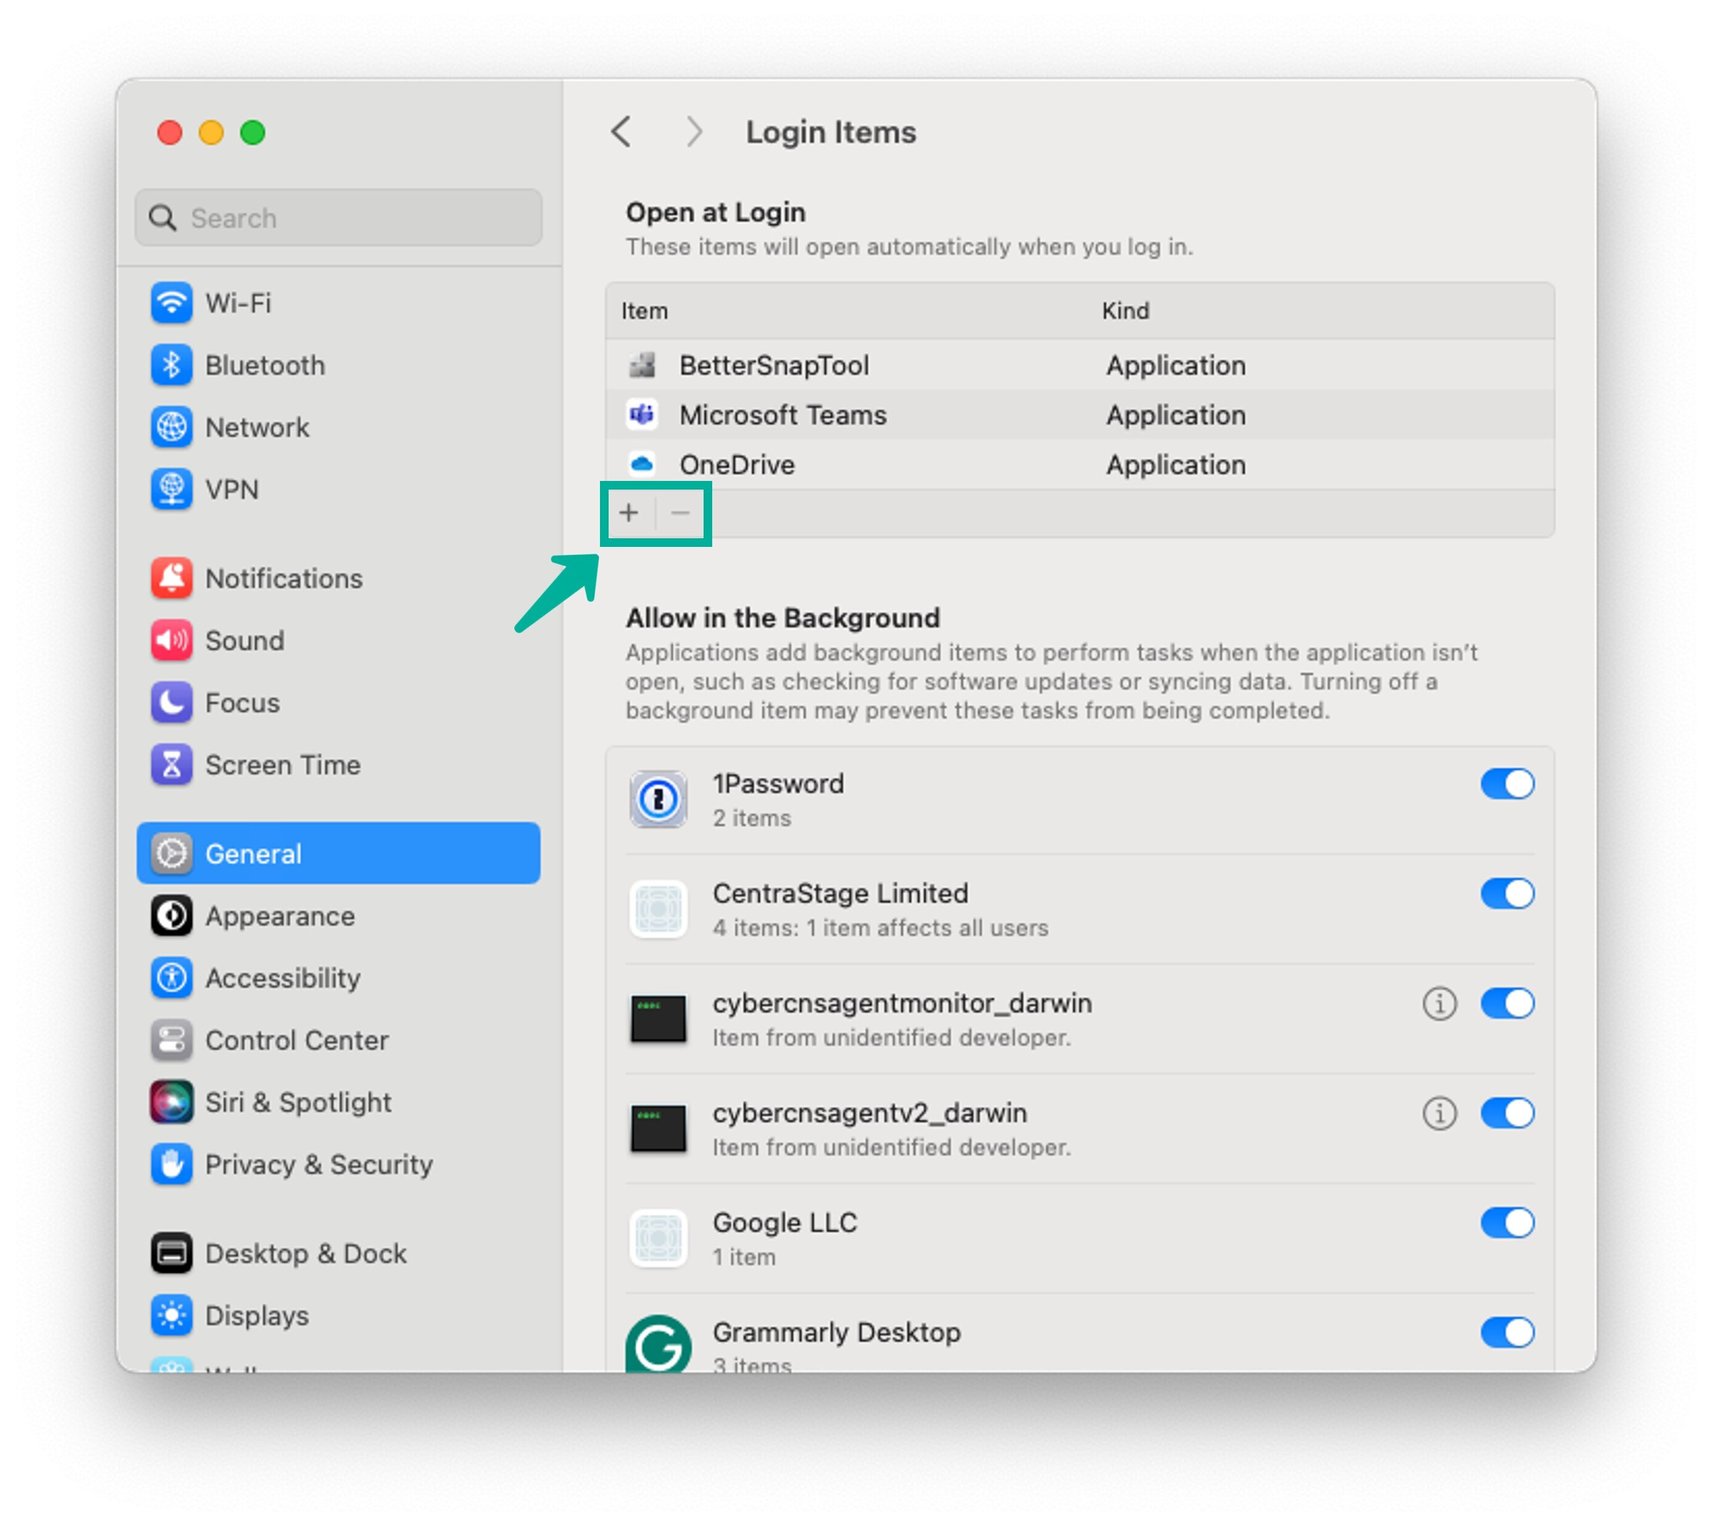Disable 1Password background items
This screenshot has width=1713, height=1526.
pyautogui.click(x=1506, y=783)
